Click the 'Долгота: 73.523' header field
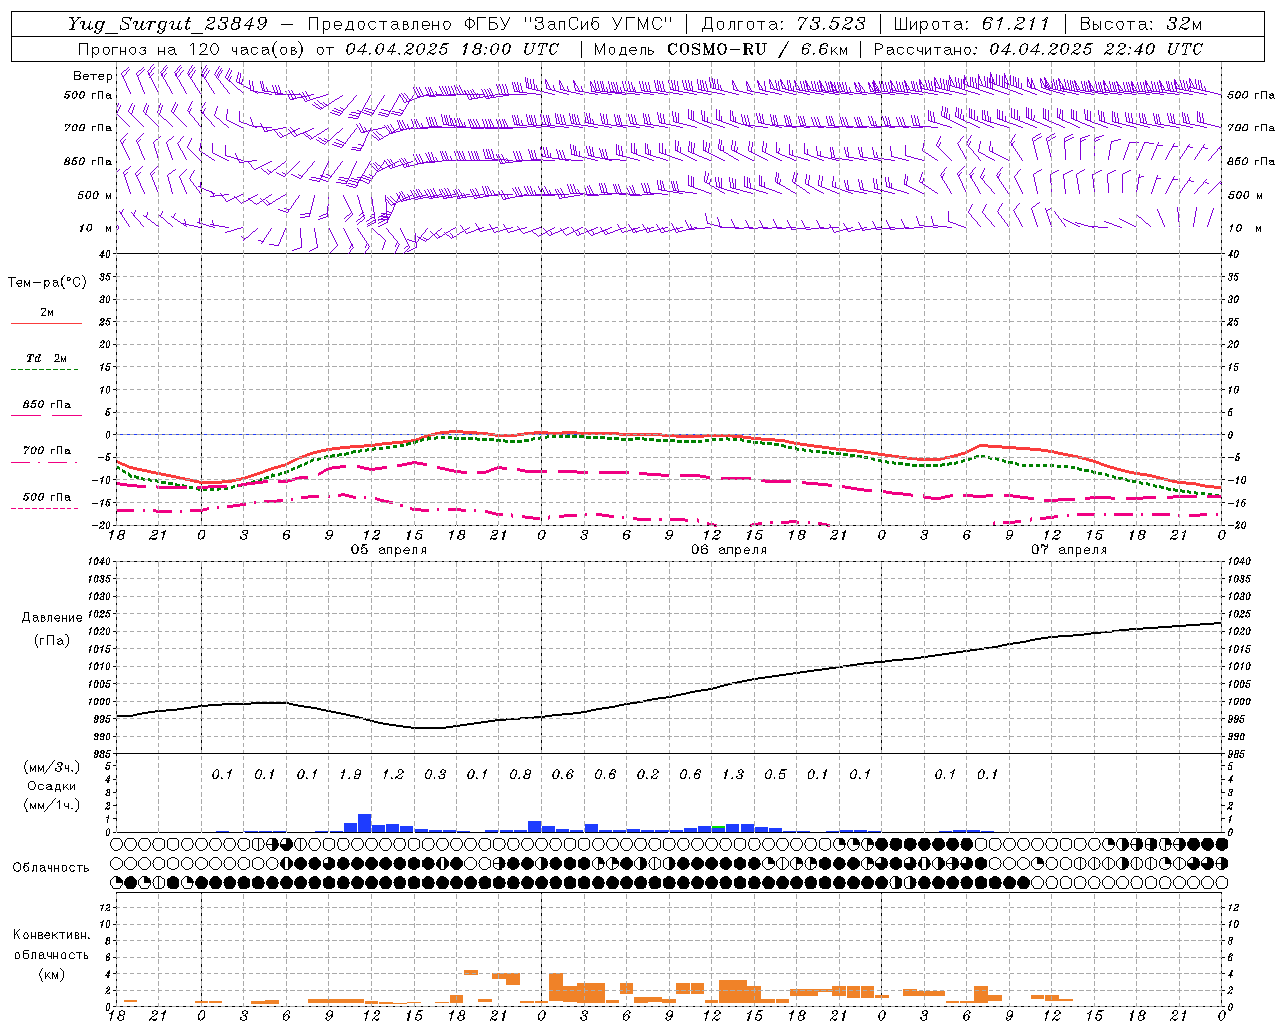Image resolution: width=1280 pixels, height=1024 pixels. click(784, 24)
